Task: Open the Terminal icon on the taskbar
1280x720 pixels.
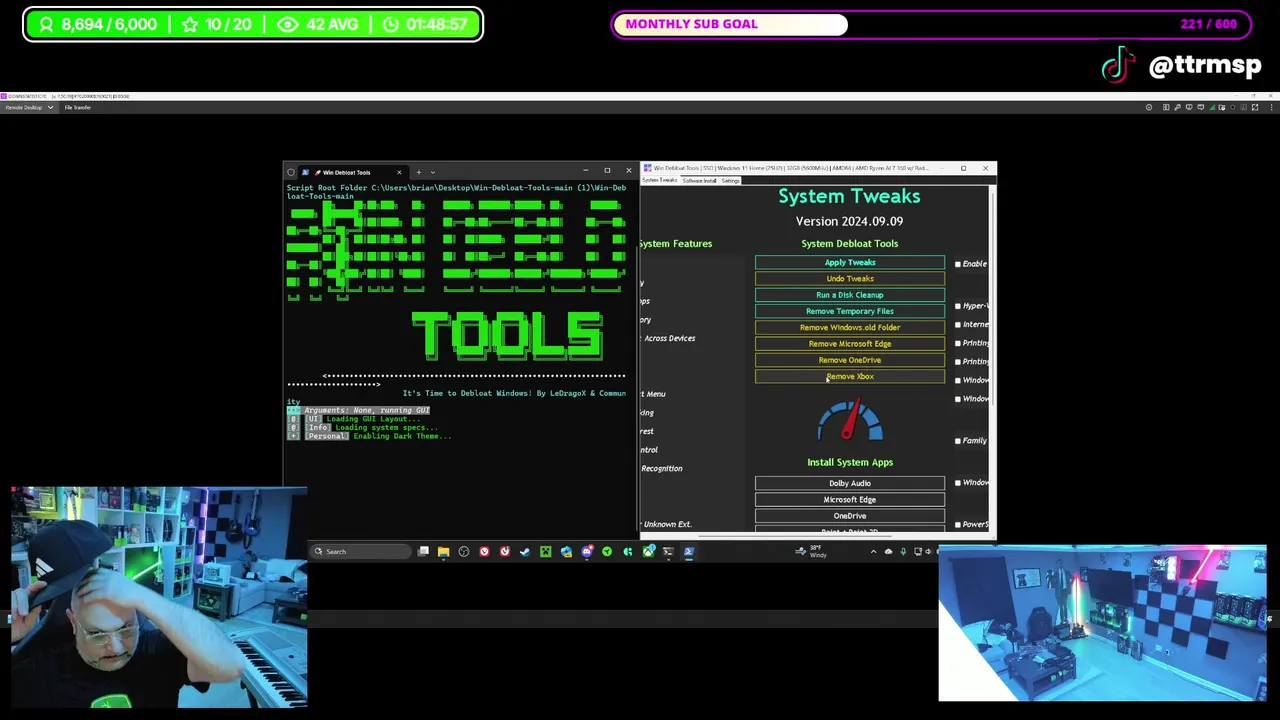Action: [668, 552]
